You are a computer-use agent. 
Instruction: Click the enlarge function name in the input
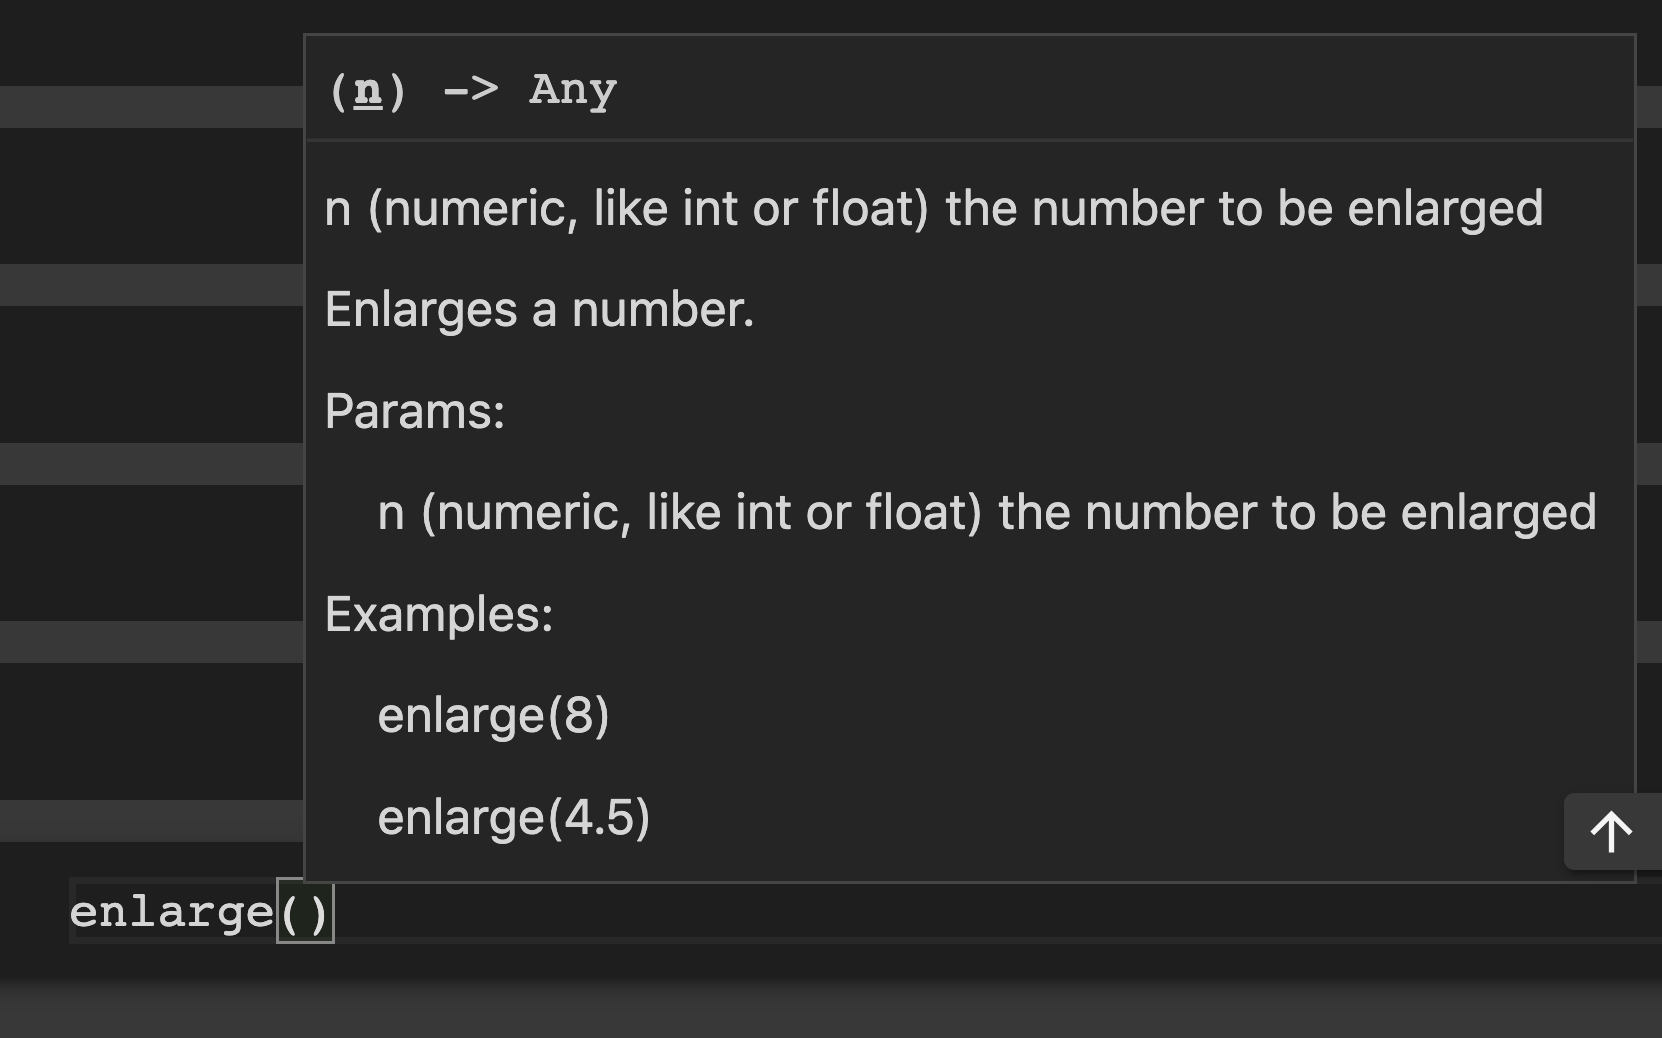pyautogui.click(x=172, y=910)
